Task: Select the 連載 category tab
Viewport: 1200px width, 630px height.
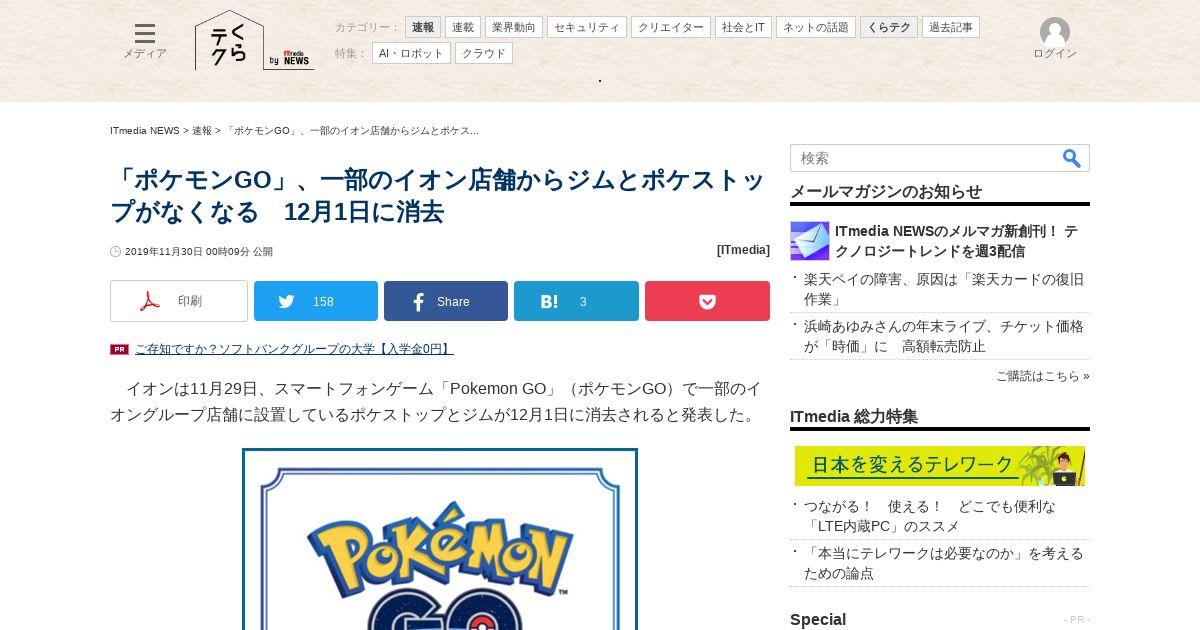Action: (x=463, y=27)
